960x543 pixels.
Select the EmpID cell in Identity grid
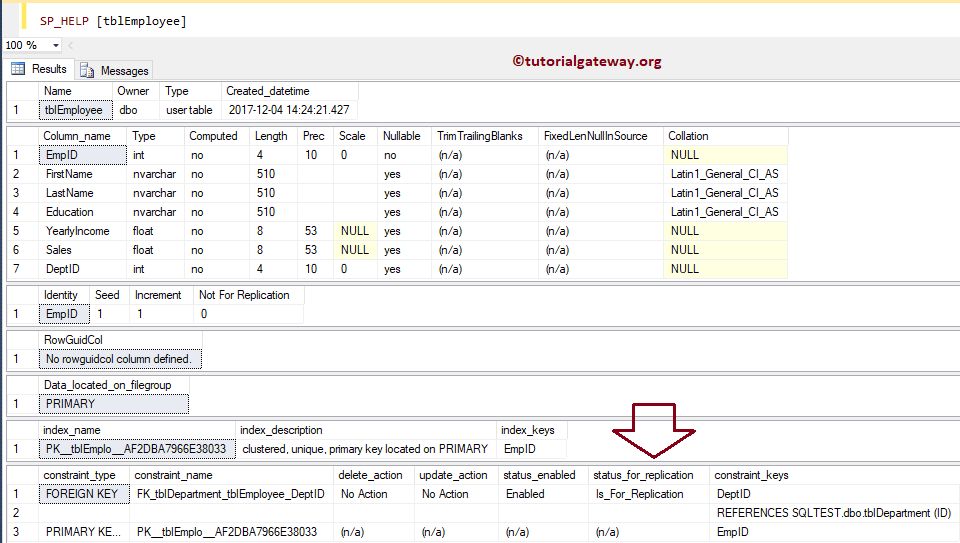pos(64,314)
